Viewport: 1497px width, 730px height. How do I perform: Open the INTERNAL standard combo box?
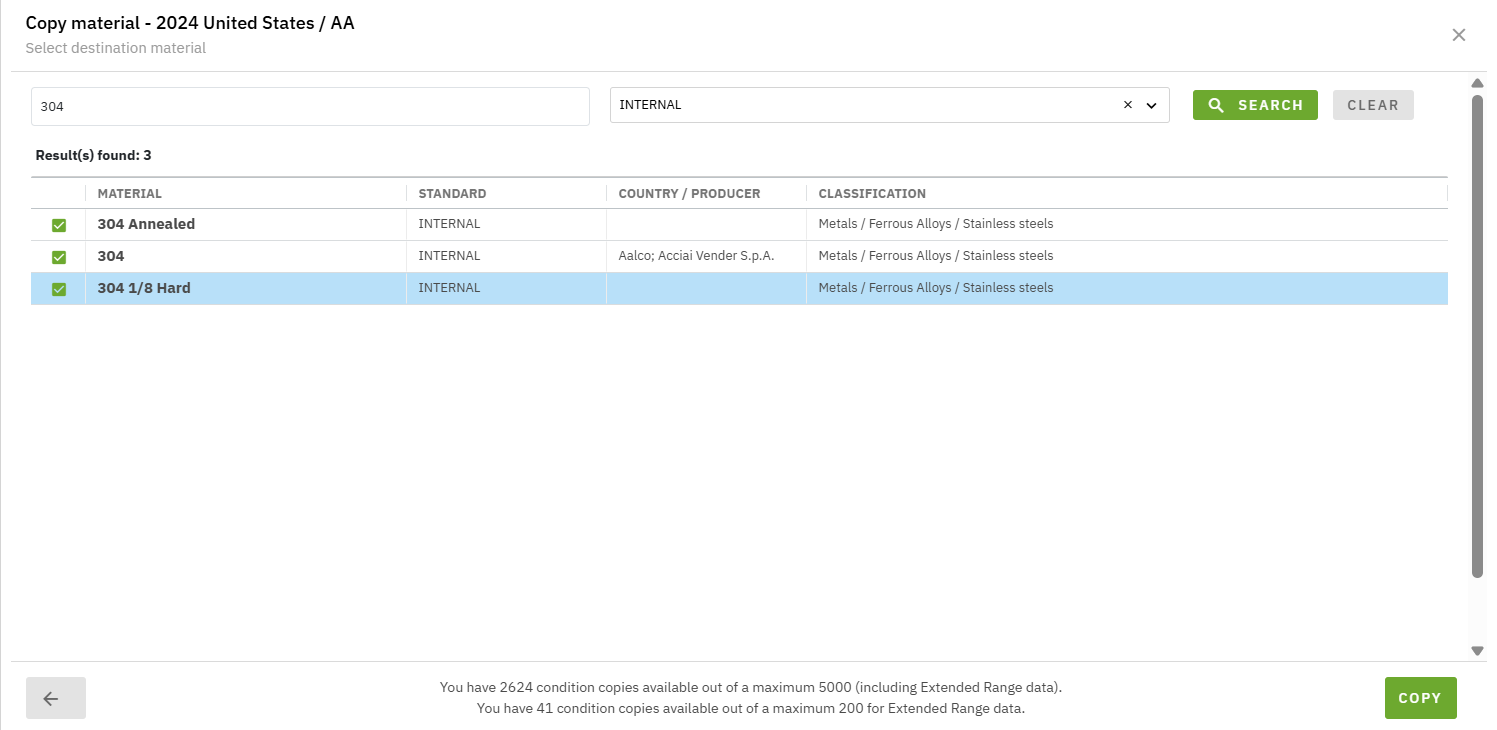[x=860, y=105]
